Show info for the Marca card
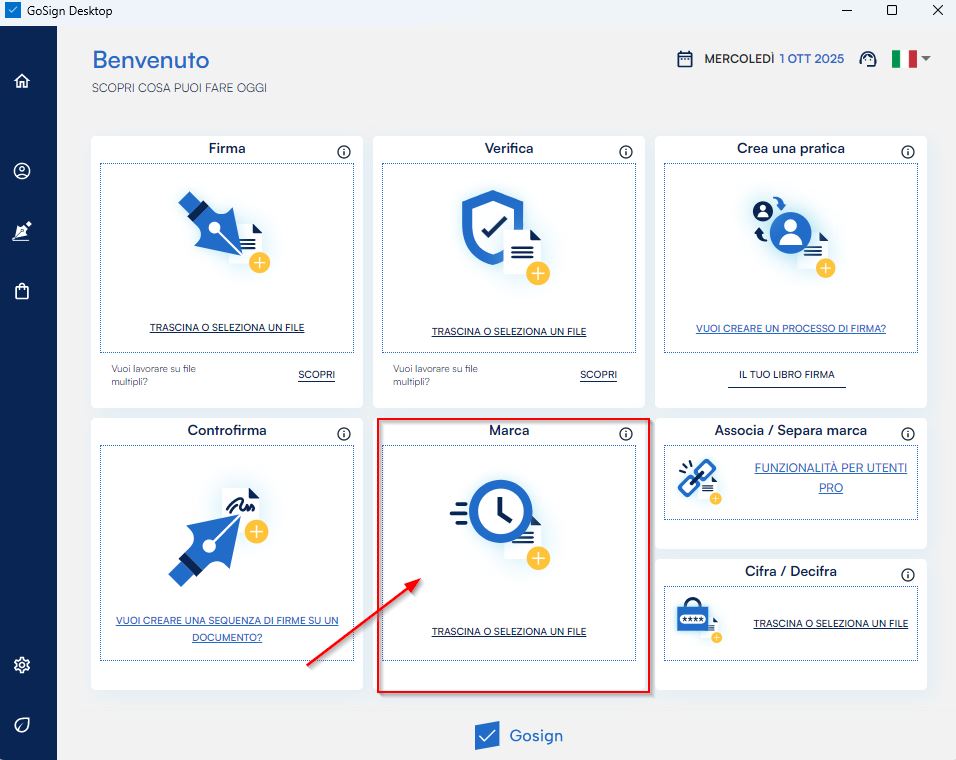The height and width of the screenshot is (760, 956). coord(626,434)
